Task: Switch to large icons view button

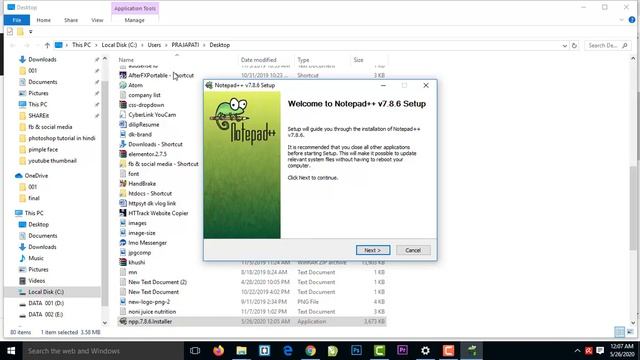Action: pyautogui.click(x=630, y=332)
